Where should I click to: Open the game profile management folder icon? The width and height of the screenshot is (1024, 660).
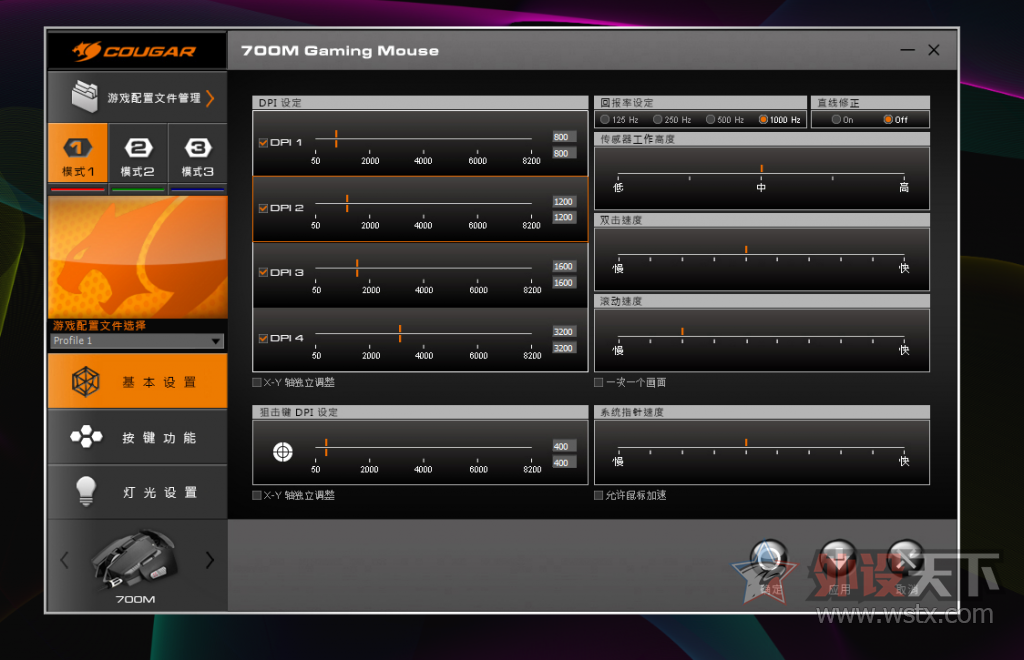click(85, 97)
